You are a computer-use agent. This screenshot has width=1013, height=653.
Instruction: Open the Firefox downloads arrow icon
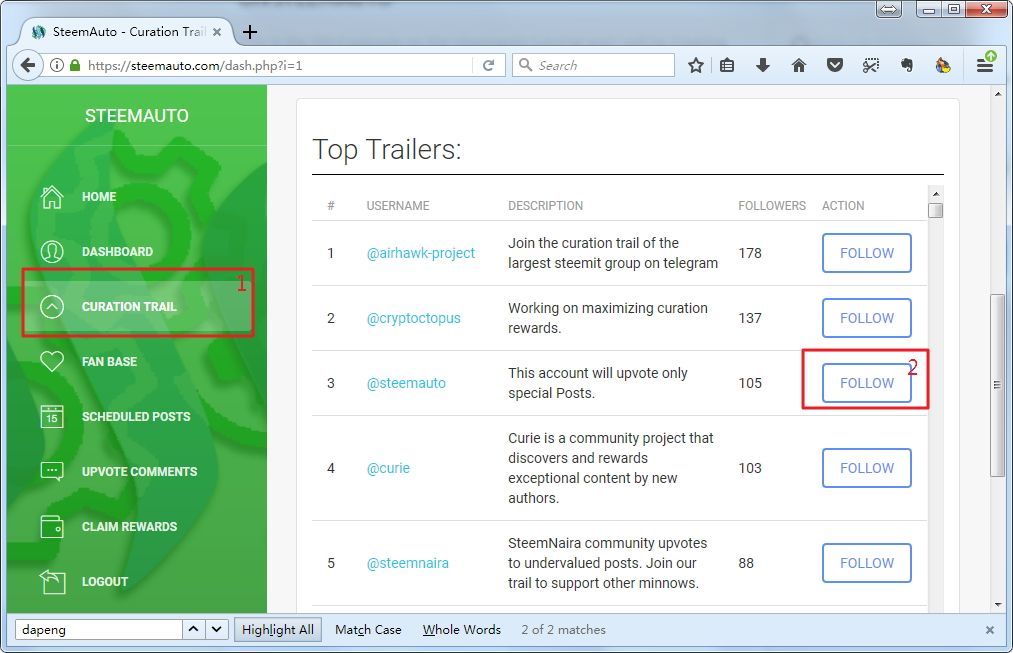763,65
